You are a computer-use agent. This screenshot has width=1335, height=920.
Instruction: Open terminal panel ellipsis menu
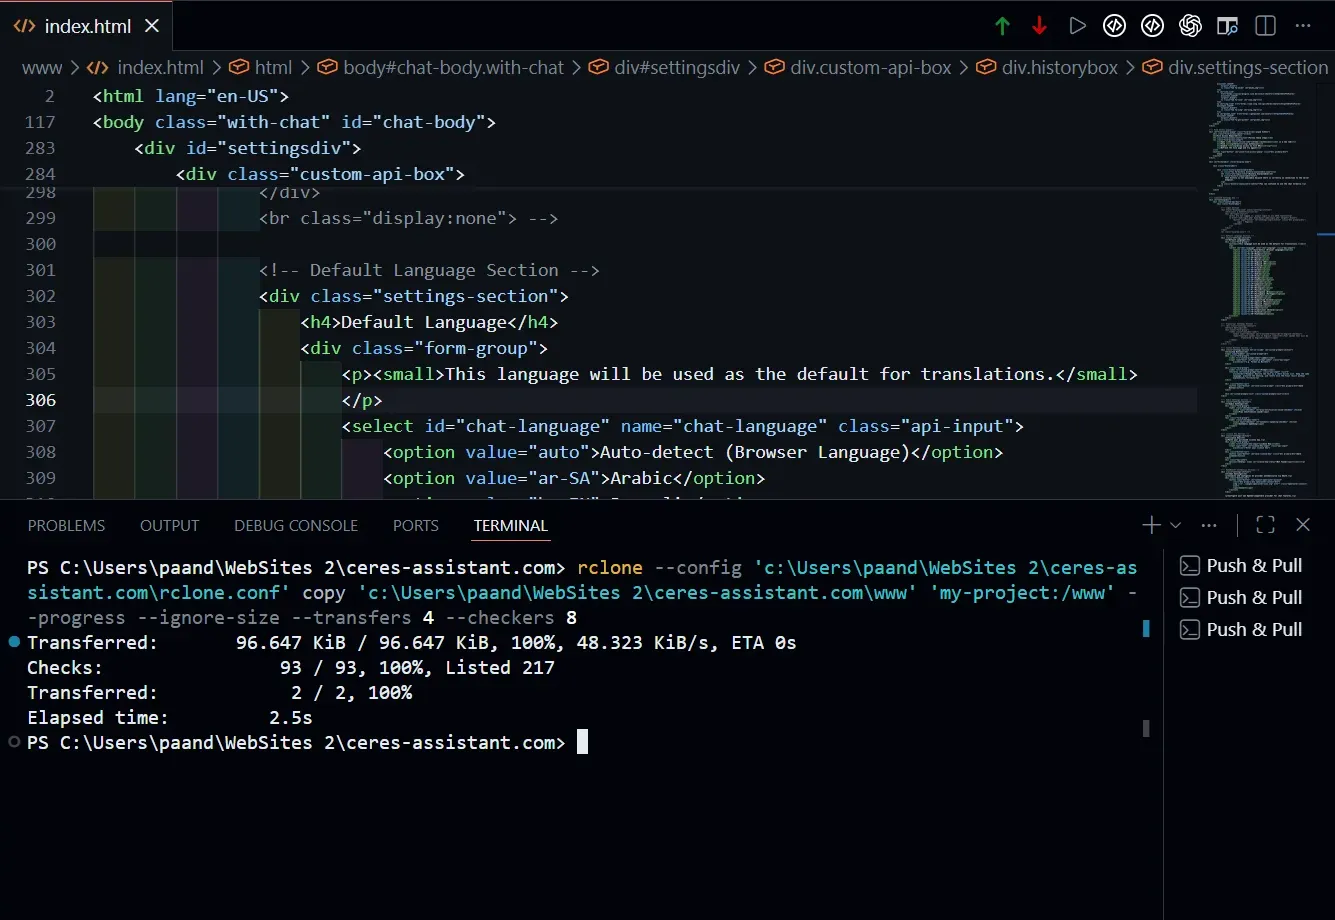[x=1209, y=525]
